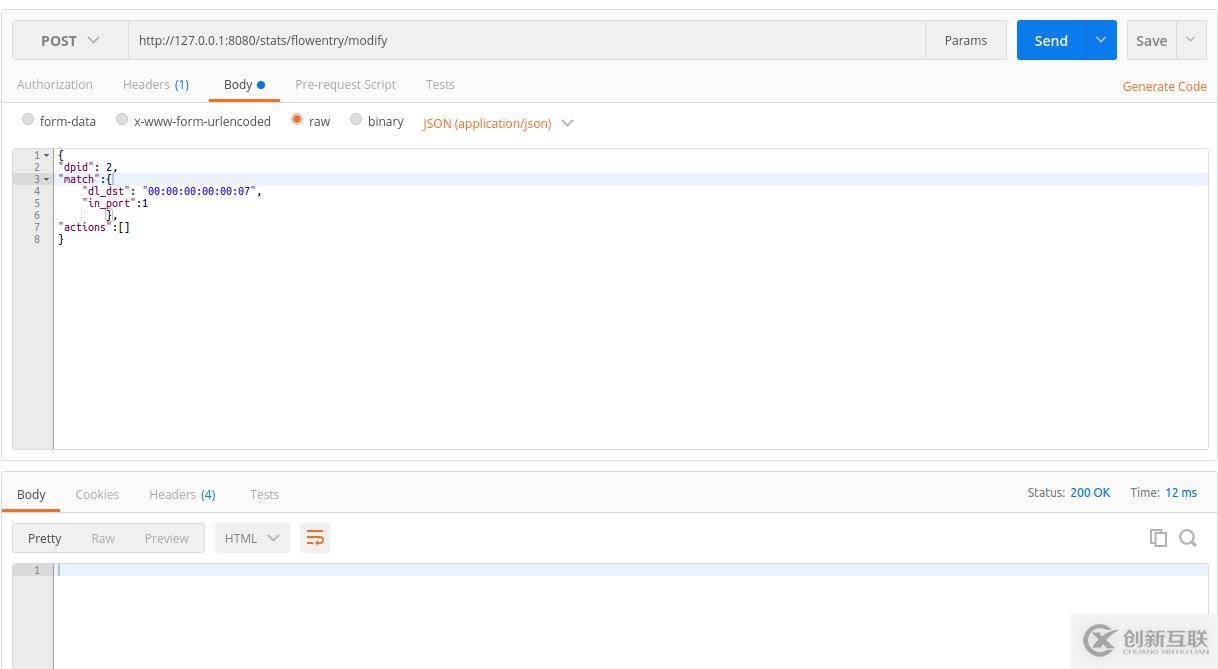1218x669 pixels.
Task: Open the HTML response format dropdown
Action: coord(252,538)
